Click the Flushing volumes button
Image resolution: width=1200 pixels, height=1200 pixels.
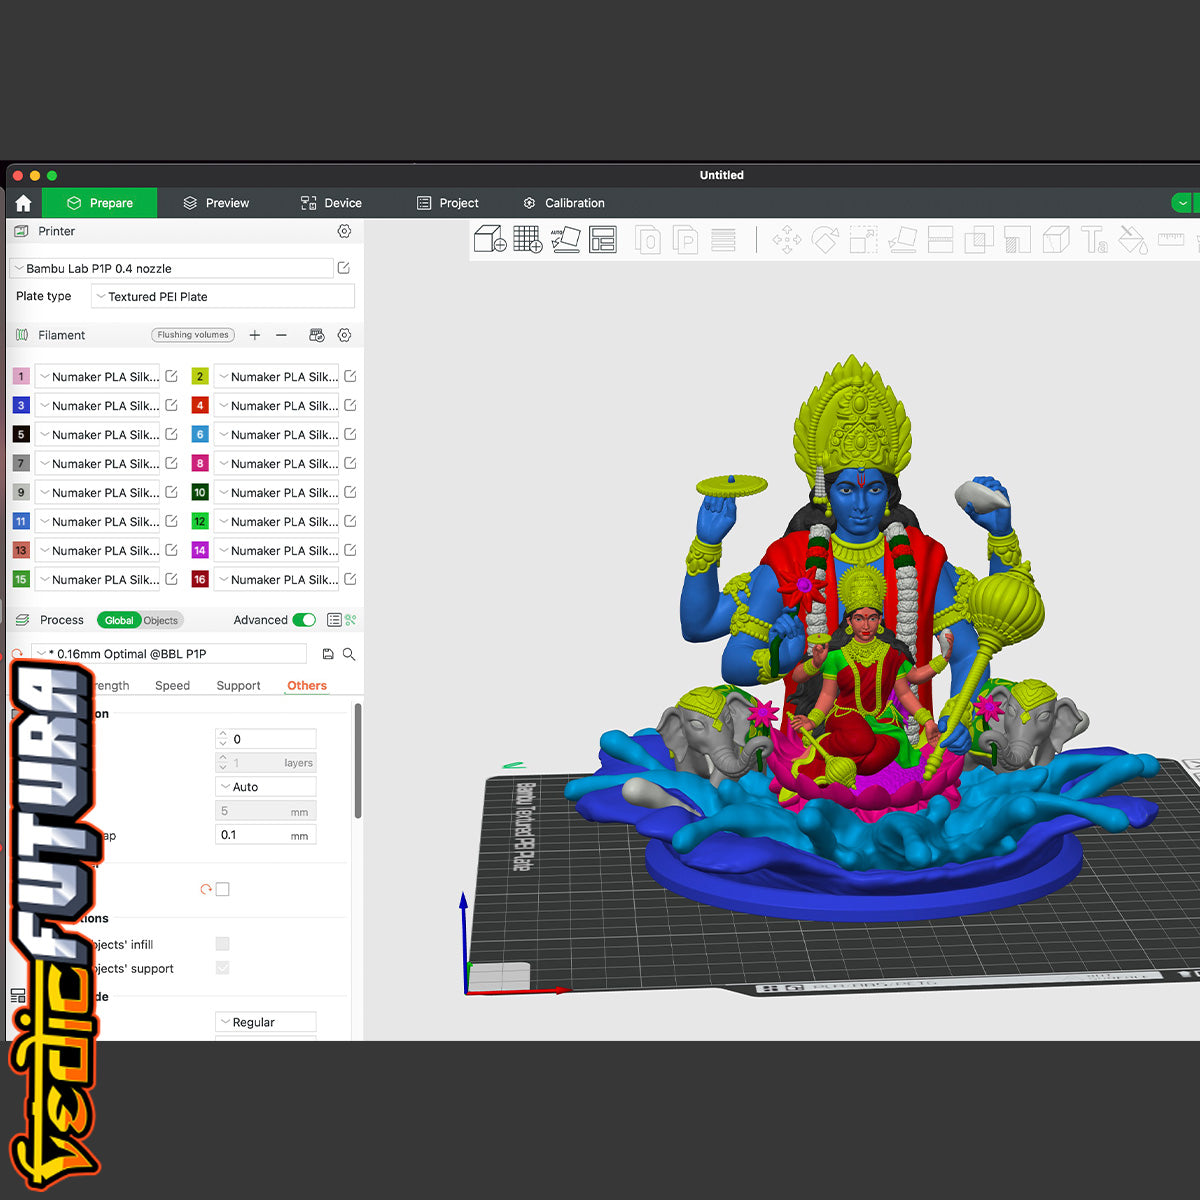(x=193, y=335)
